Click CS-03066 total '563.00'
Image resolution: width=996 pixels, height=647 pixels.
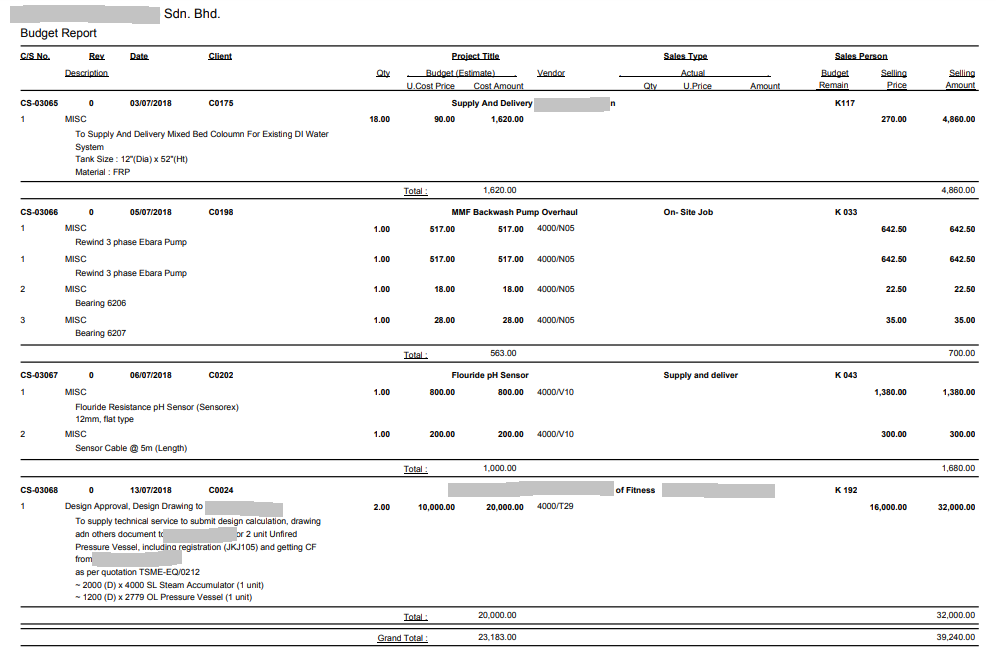[503, 353]
